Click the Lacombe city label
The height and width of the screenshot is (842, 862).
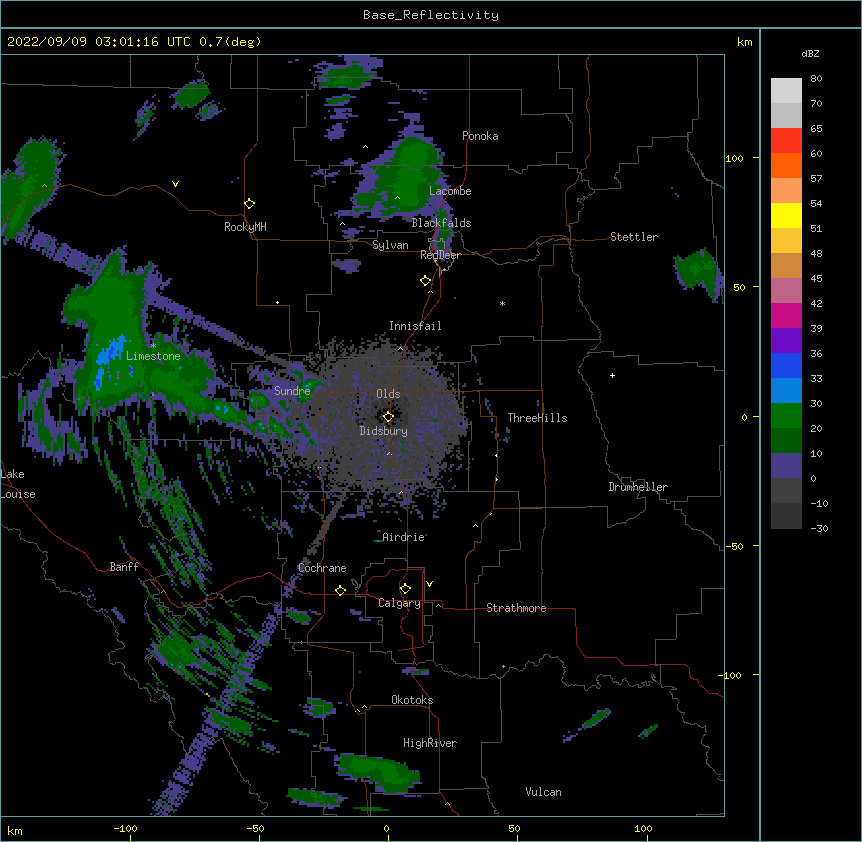[x=450, y=191]
